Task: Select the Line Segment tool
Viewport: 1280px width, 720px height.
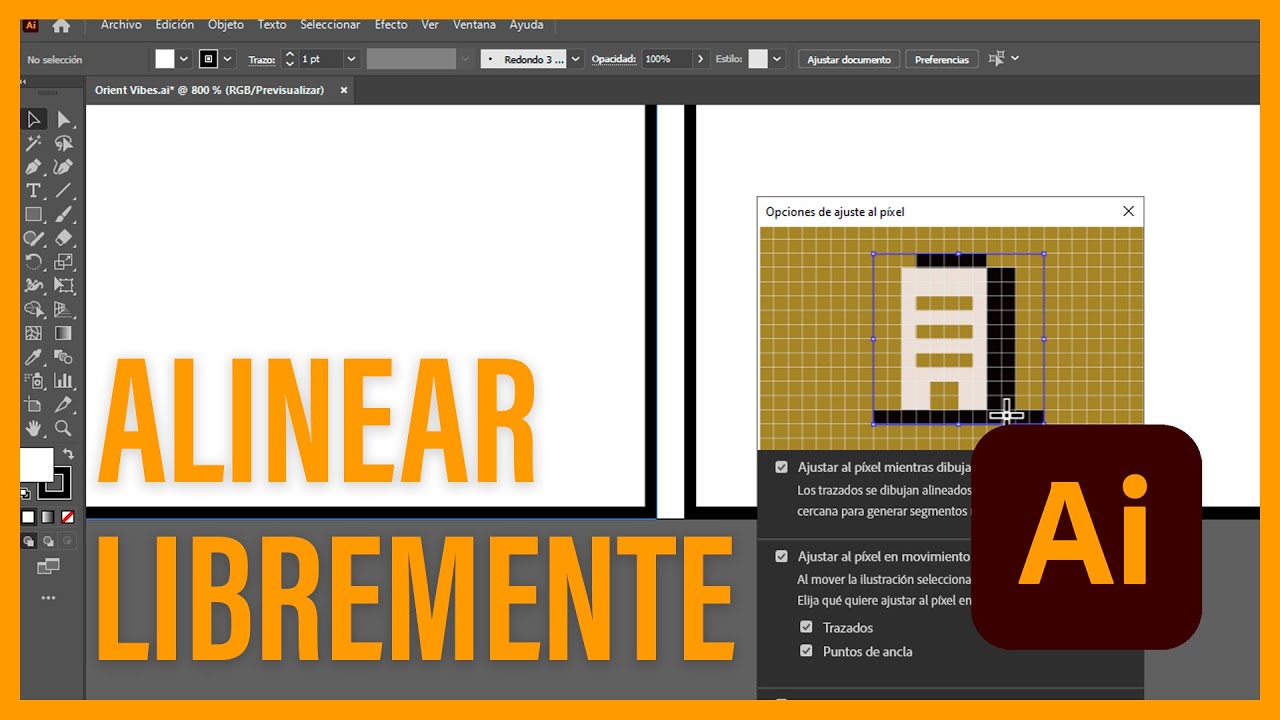Action: pyautogui.click(x=63, y=190)
